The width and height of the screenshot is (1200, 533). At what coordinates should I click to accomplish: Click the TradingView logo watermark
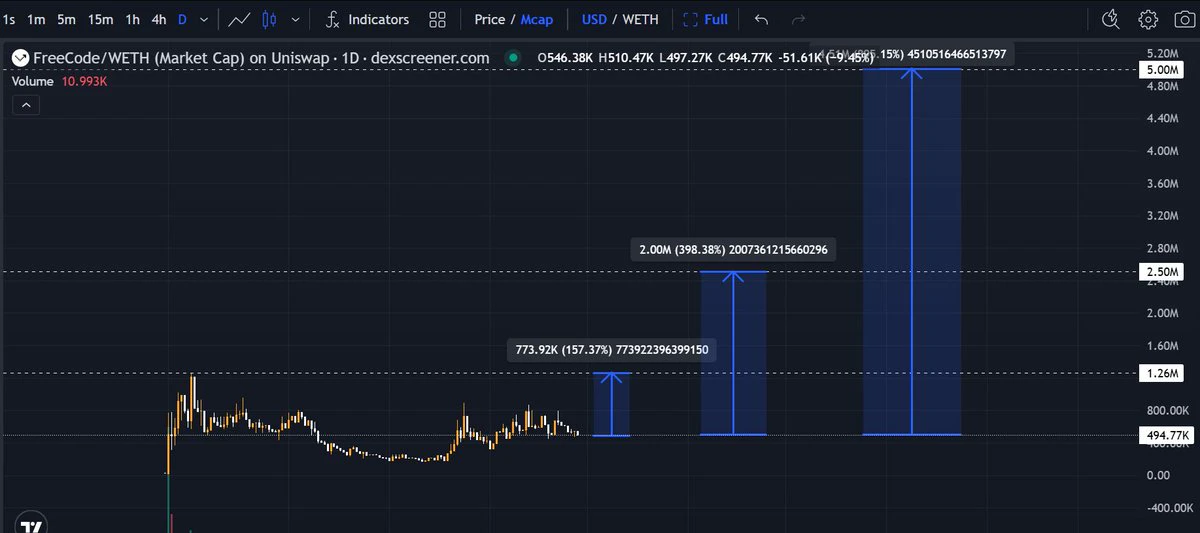[31, 525]
